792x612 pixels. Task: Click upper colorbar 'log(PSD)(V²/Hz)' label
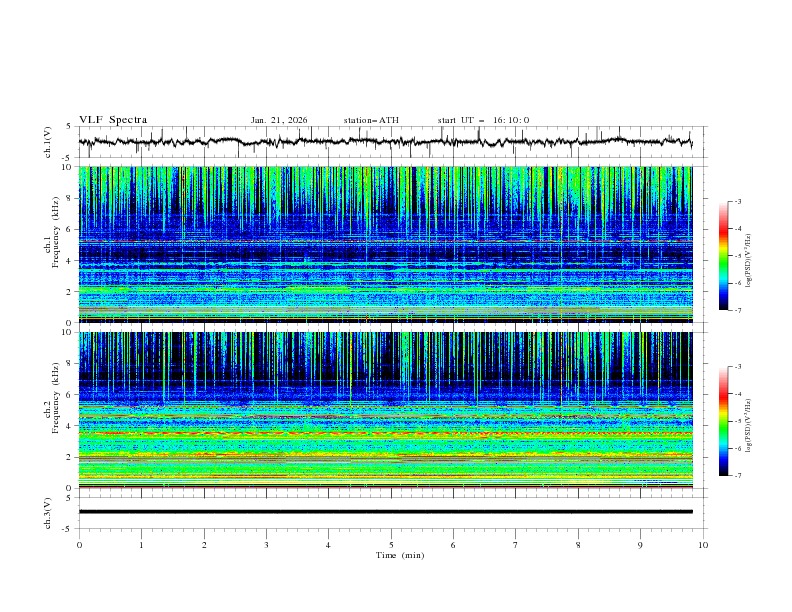click(x=748, y=261)
